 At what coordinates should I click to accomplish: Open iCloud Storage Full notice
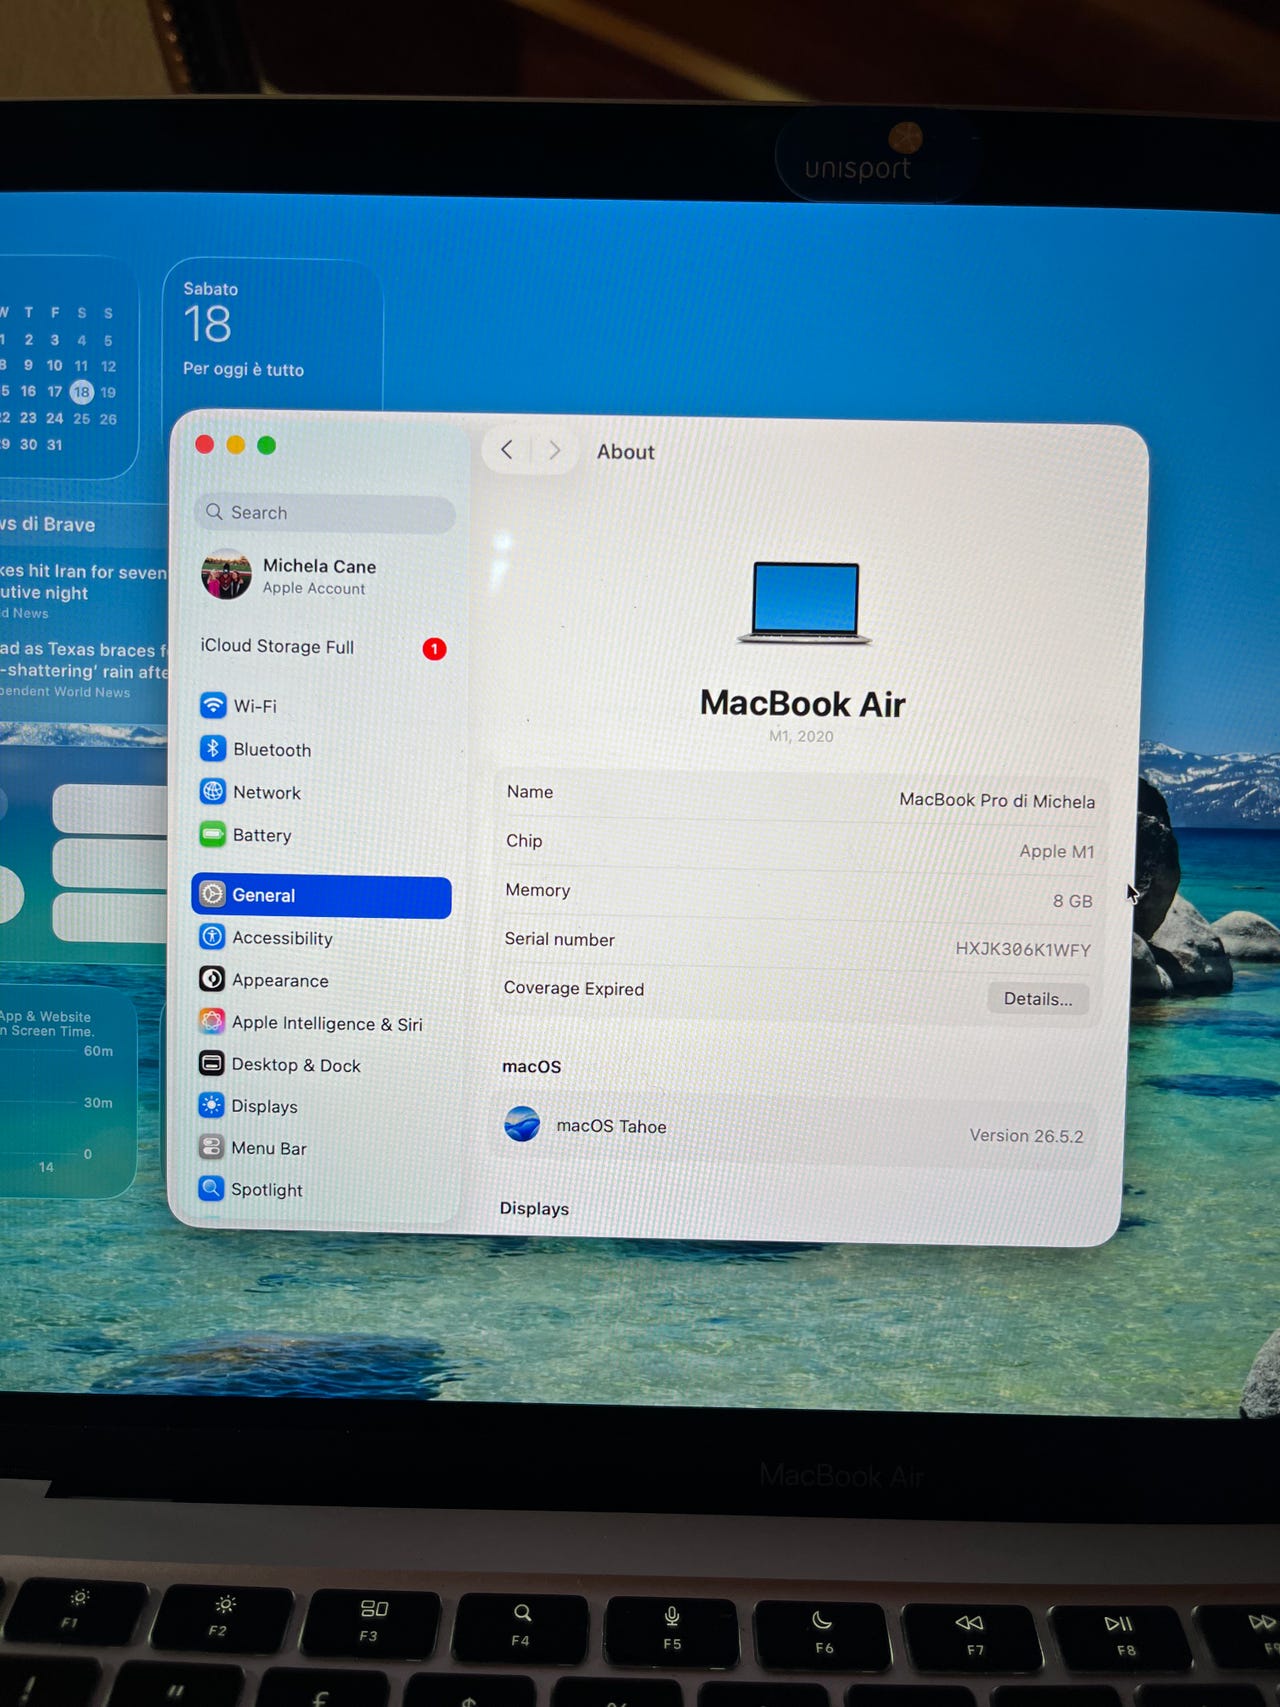[322, 647]
